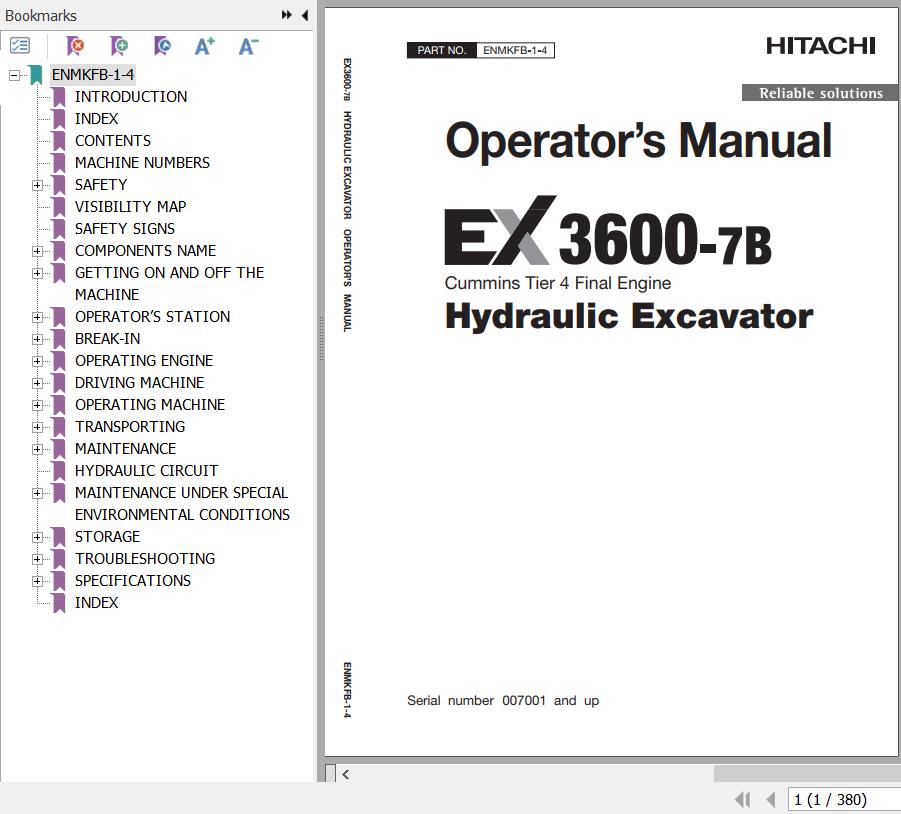Open the OPERATING ENGINE bookmark text

click(x=144, y=361)
